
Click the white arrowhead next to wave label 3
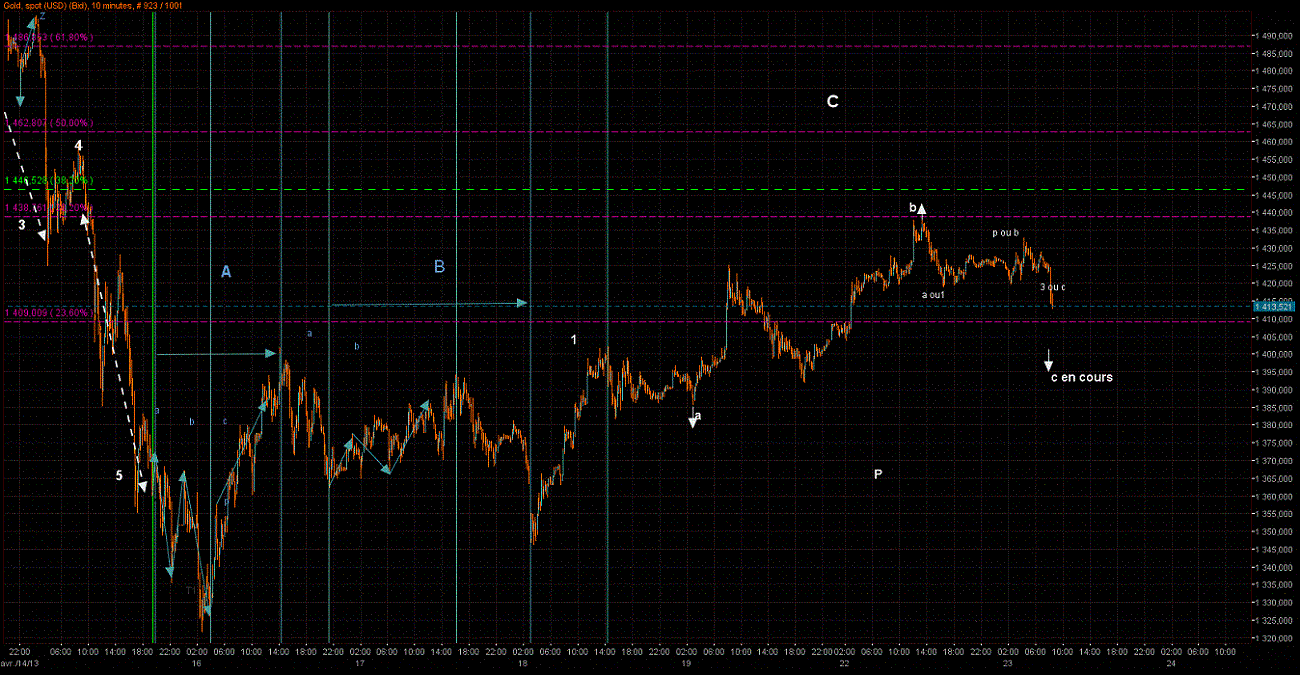(x=42, y=235)
